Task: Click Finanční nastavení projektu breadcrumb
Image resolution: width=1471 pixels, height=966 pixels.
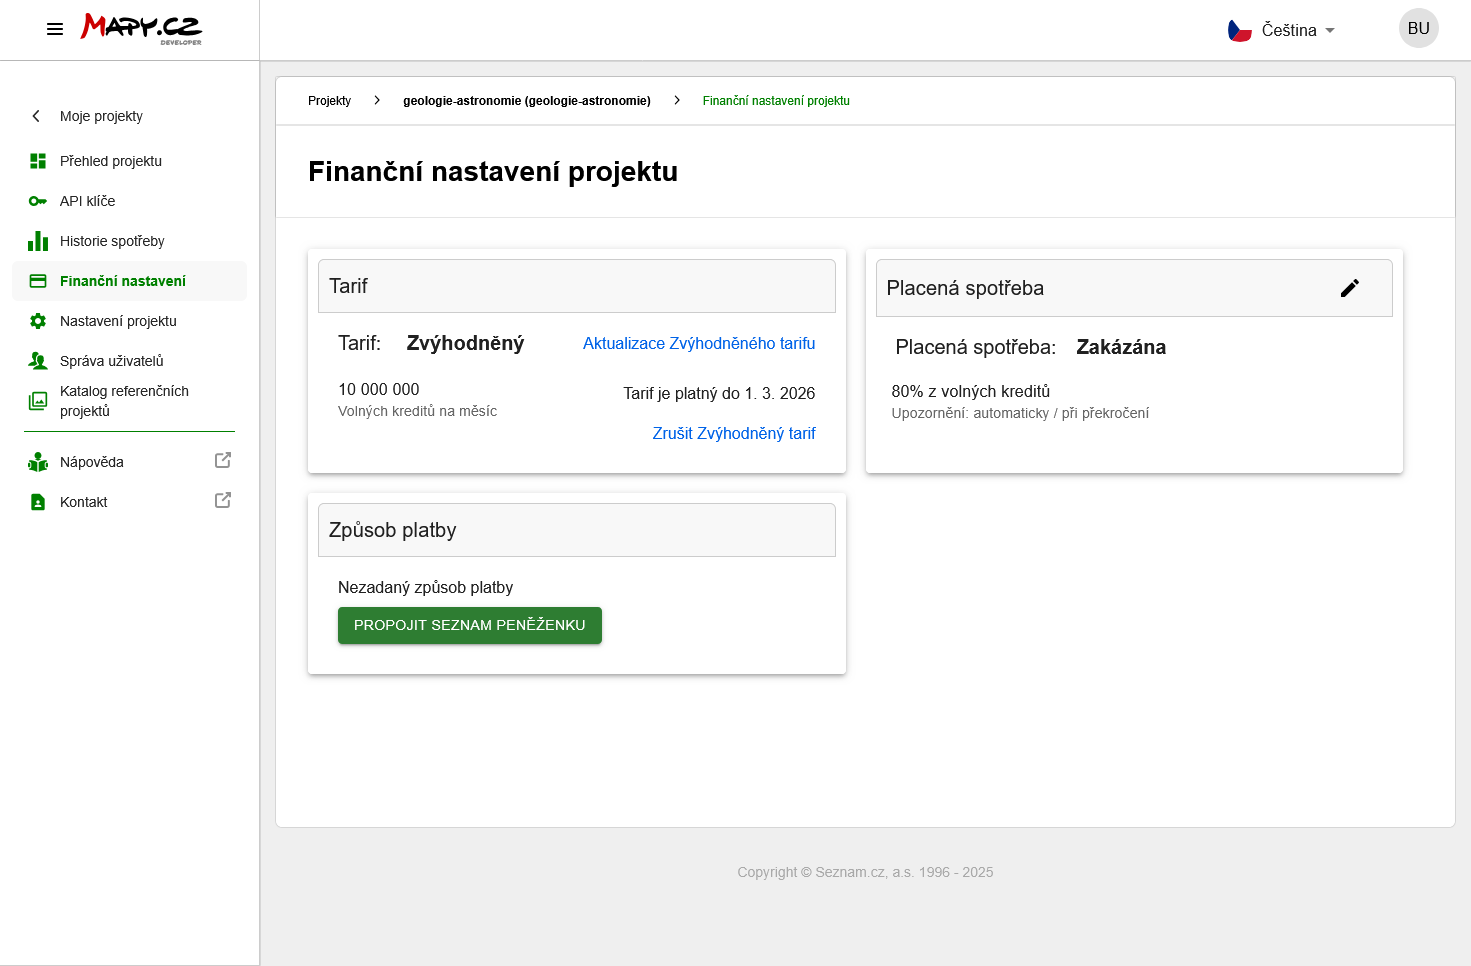Action: [x=776, y=101]
